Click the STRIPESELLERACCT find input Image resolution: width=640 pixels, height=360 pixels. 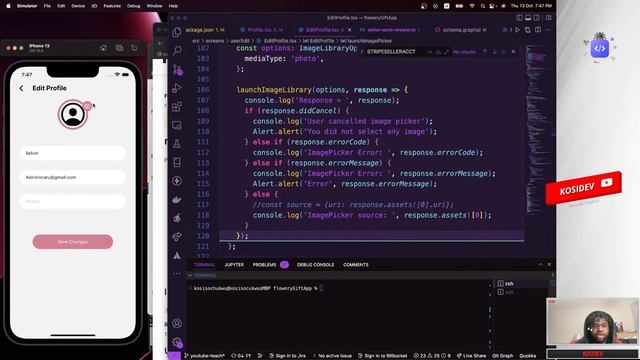coord(395,52)
